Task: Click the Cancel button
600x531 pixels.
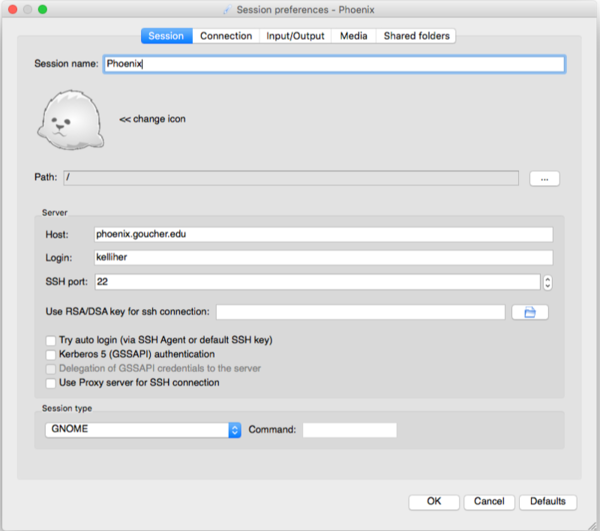Action: click(x=489, y=501)
